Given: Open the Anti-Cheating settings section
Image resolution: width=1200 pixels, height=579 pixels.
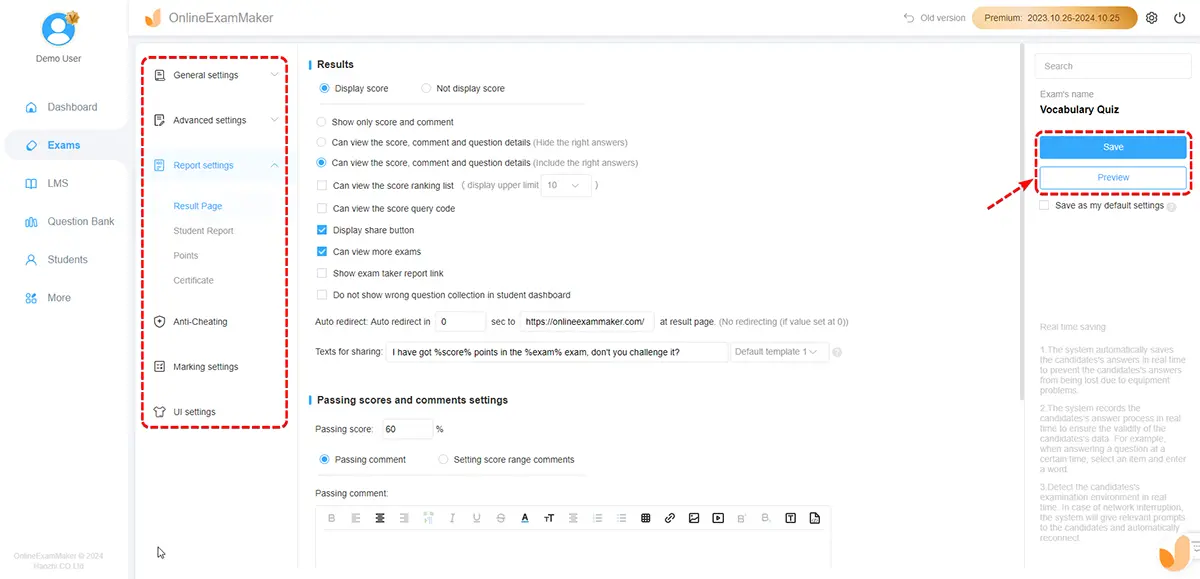Looking at the screenshot, I should click(x=200, y=322).
